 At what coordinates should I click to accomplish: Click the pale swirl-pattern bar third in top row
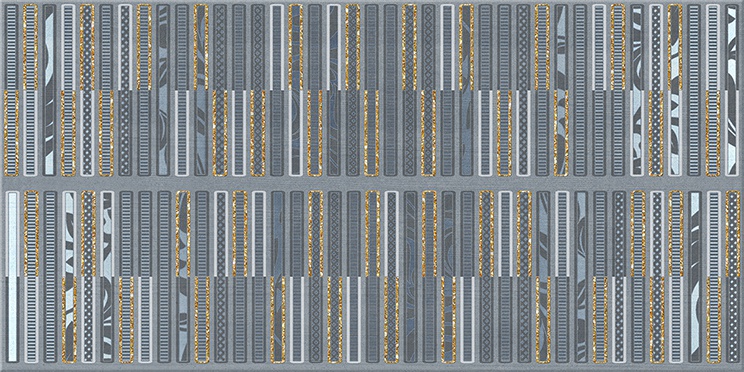point(49,90)
